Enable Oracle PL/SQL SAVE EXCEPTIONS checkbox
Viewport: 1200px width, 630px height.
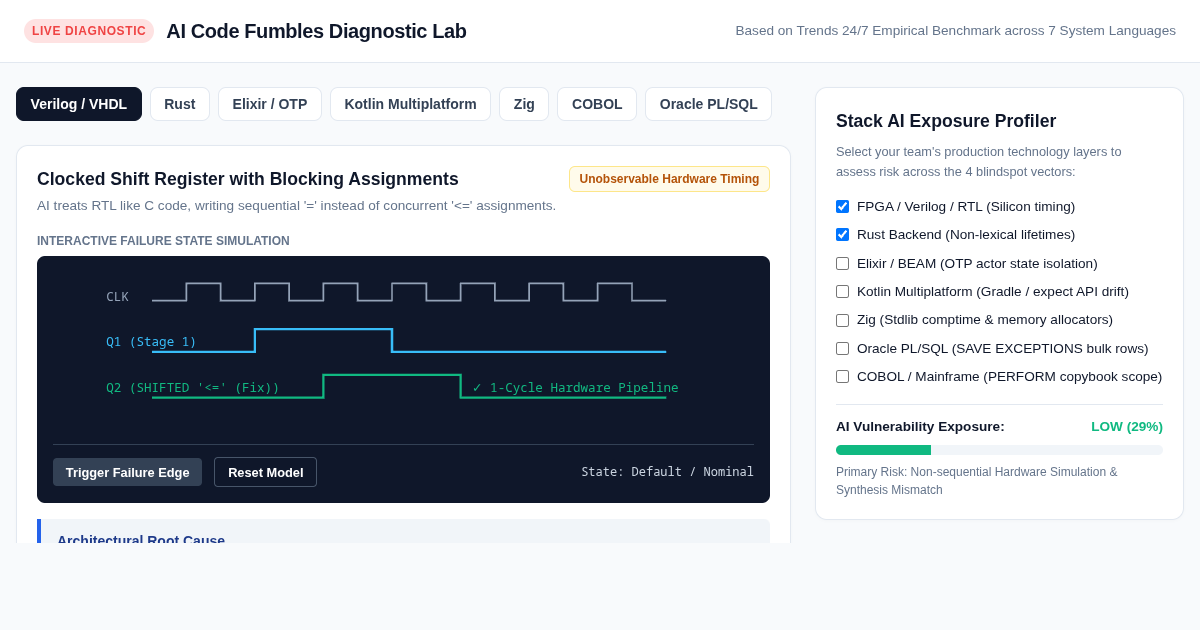[842, 349]
